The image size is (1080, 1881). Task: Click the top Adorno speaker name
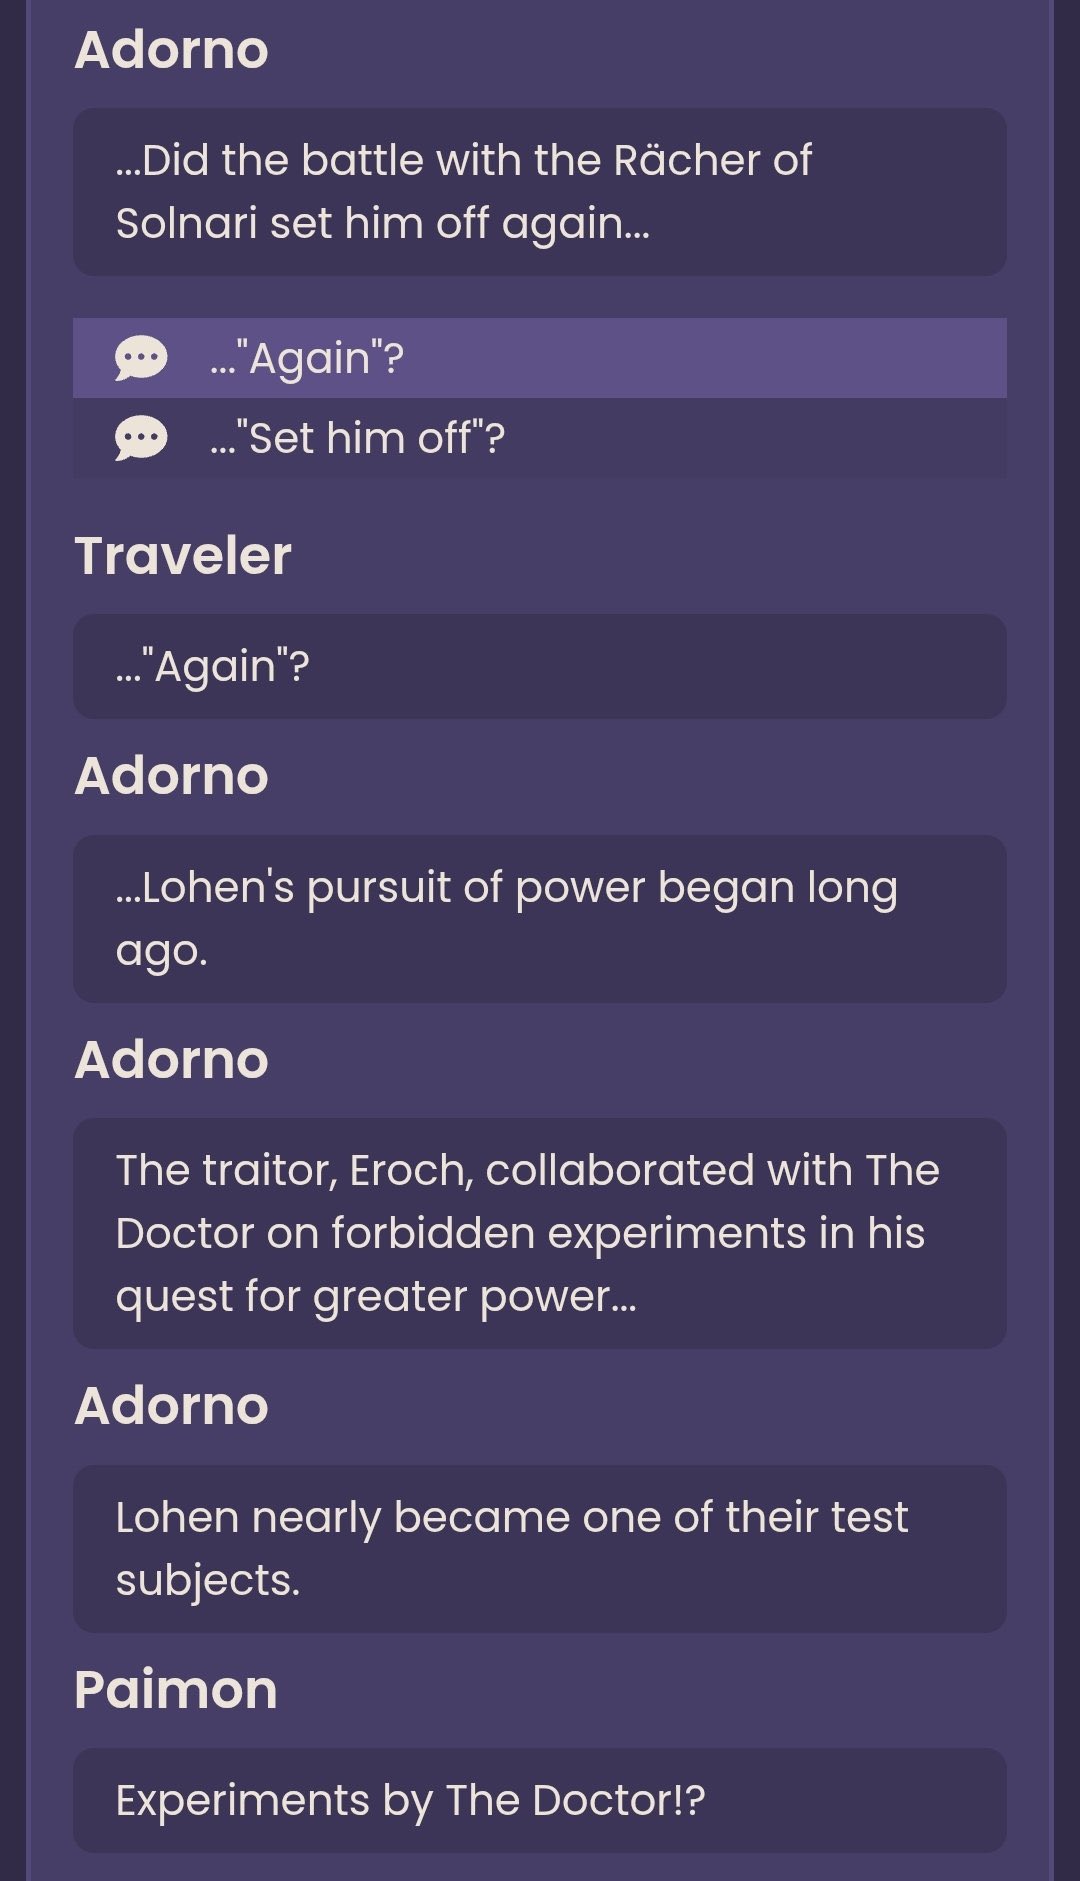click(x=172, y=50)
